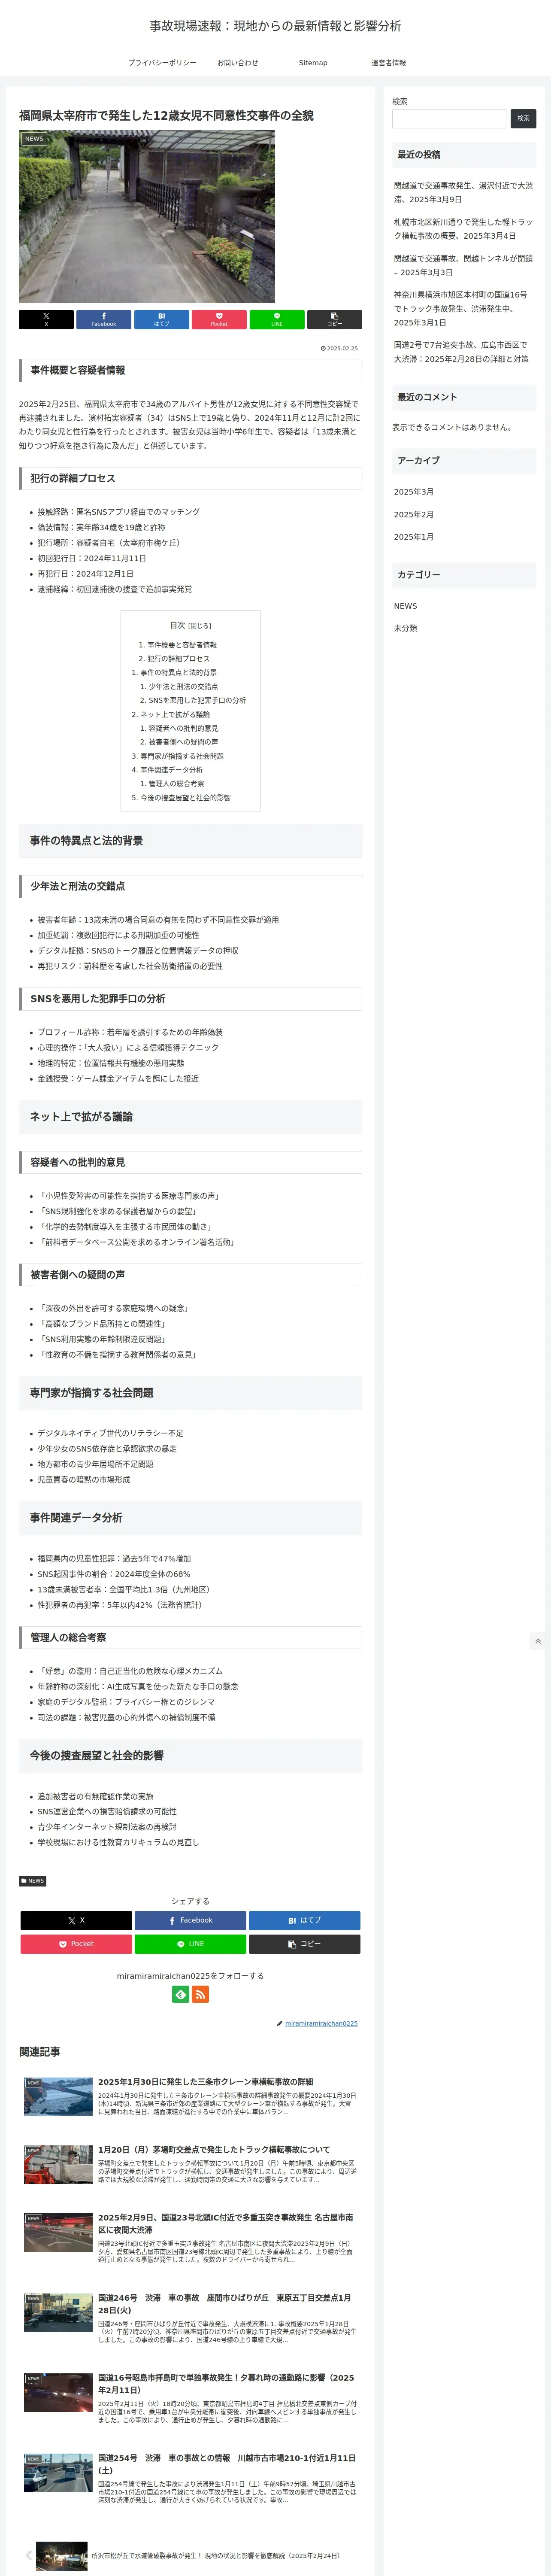Jump to TOC item 管理人の総合考察
This screenshot has width=551, height=2576.
pyautogui.click(x=176, y=784)
